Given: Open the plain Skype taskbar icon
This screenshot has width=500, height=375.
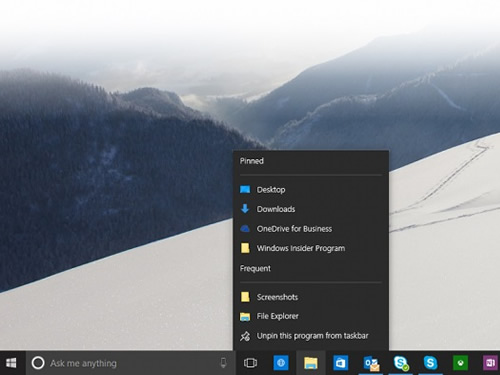Looking at the screenshot, I should point(430,363).
